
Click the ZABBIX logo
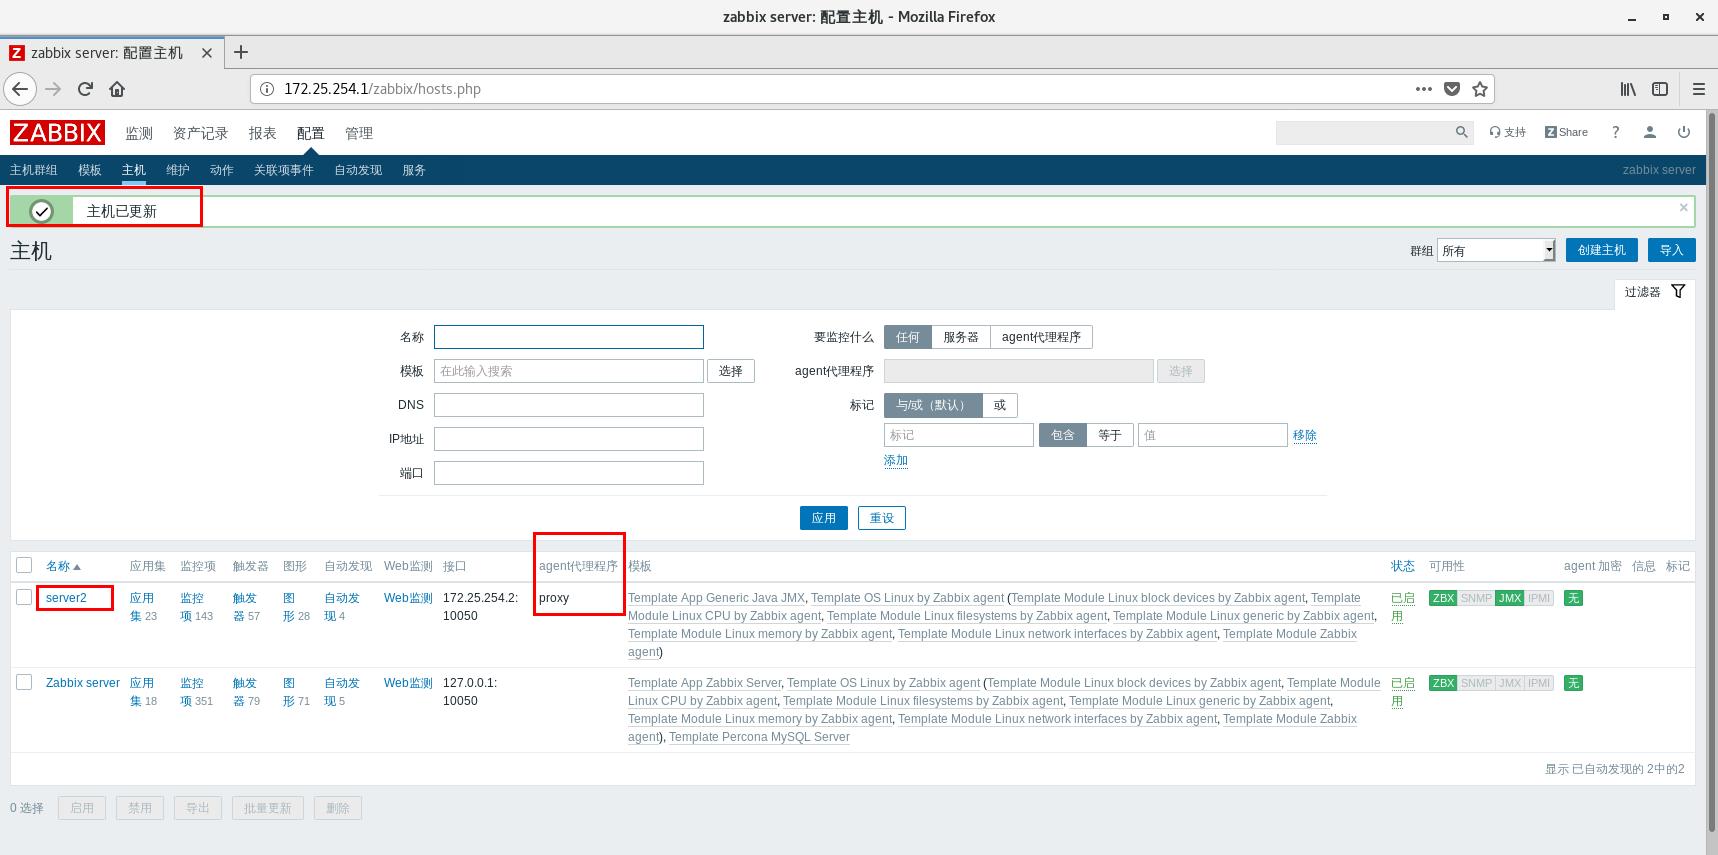[57, 133]
